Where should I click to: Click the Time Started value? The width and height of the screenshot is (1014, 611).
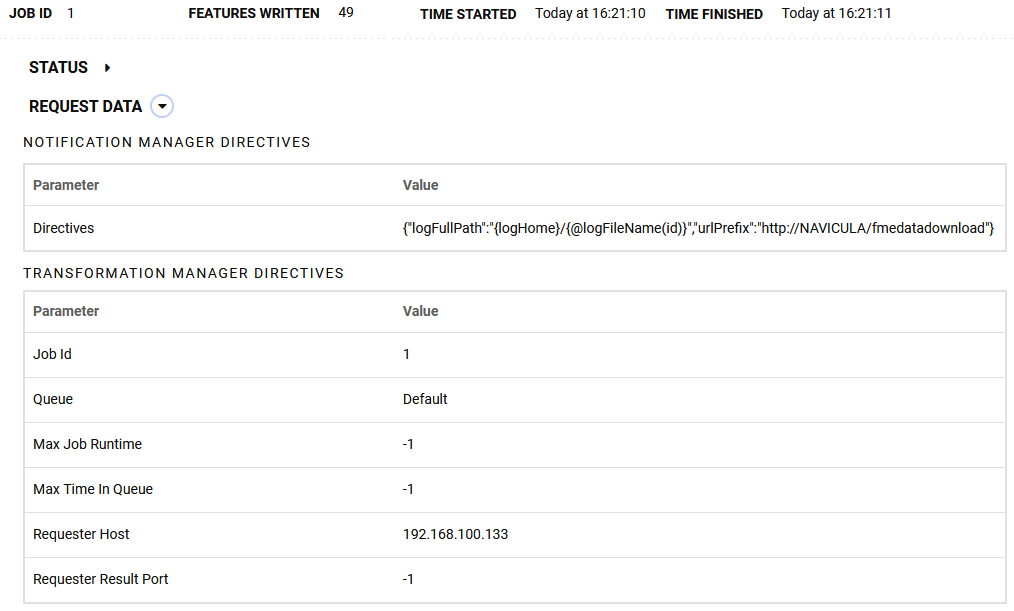click(x=590, y=13)
